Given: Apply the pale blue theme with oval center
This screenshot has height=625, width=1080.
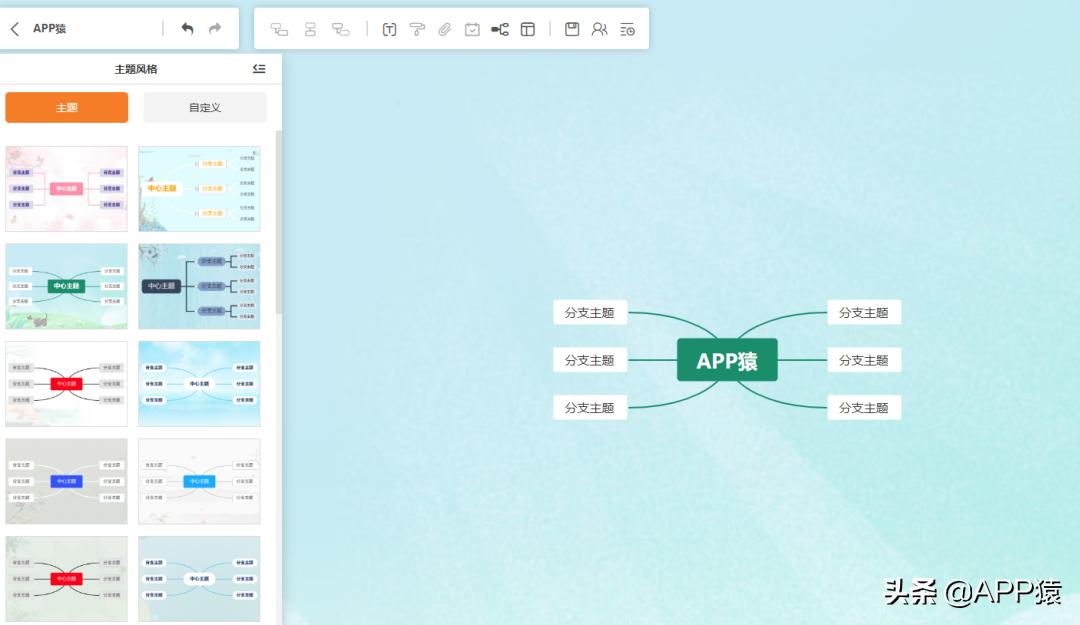Looking at the screenshot, I should tap(199, 579).
